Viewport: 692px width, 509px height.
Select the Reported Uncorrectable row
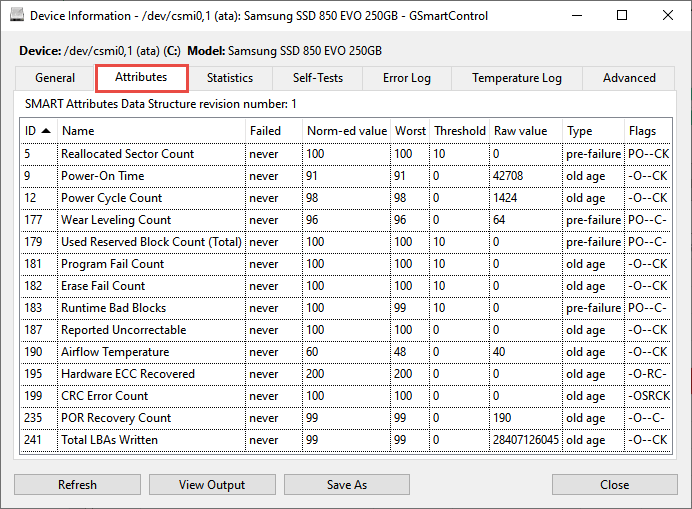click(x=346, y=330)
